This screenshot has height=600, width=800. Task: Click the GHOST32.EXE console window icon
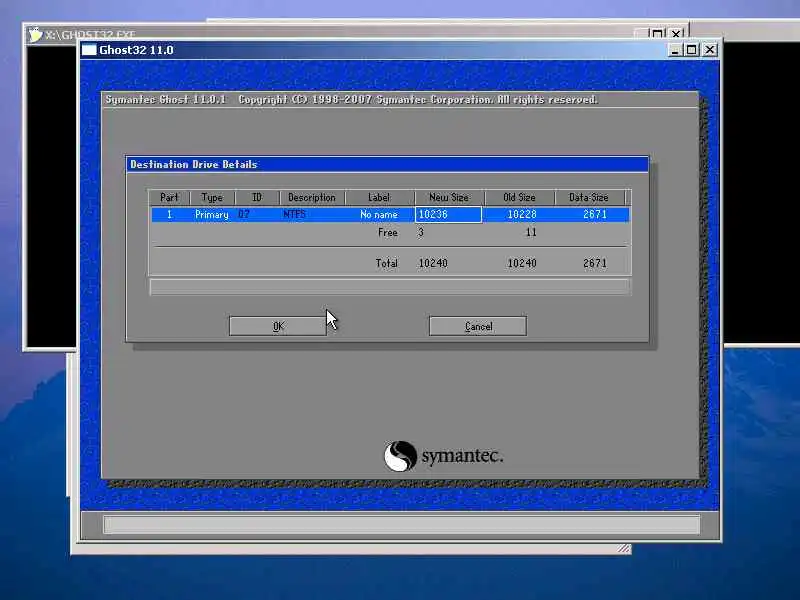35,34
